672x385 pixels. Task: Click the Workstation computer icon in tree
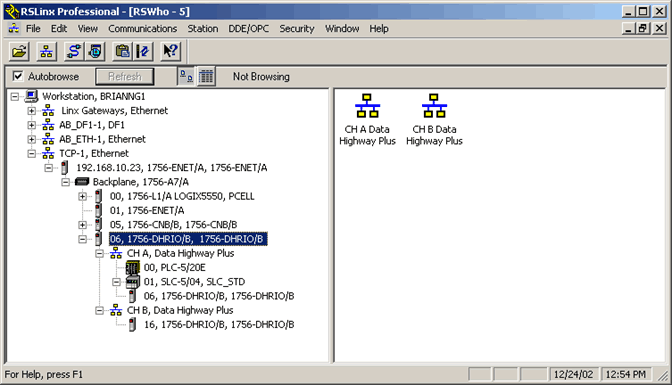[x=31, y=96]
